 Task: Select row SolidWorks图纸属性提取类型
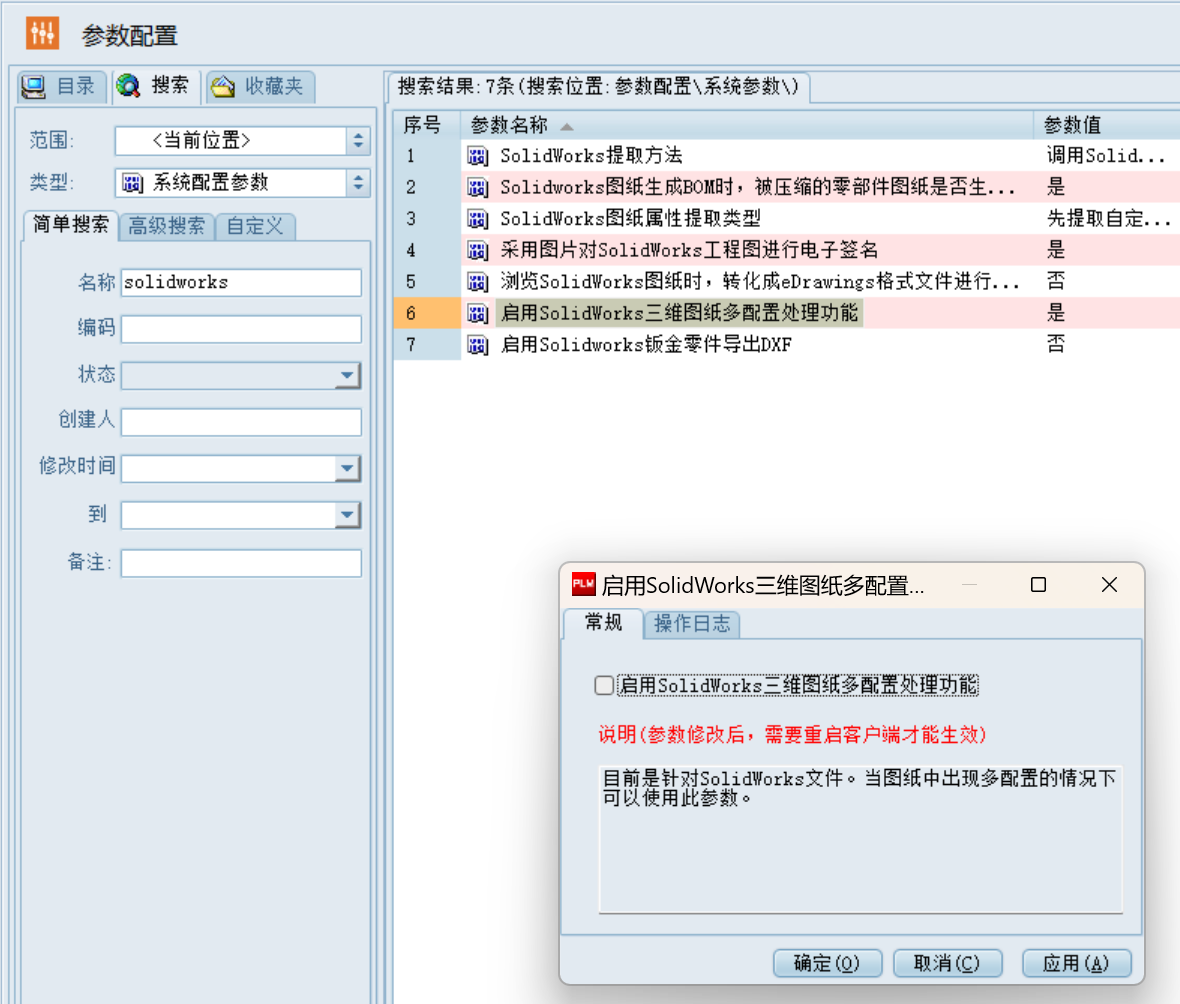point(786,218)
